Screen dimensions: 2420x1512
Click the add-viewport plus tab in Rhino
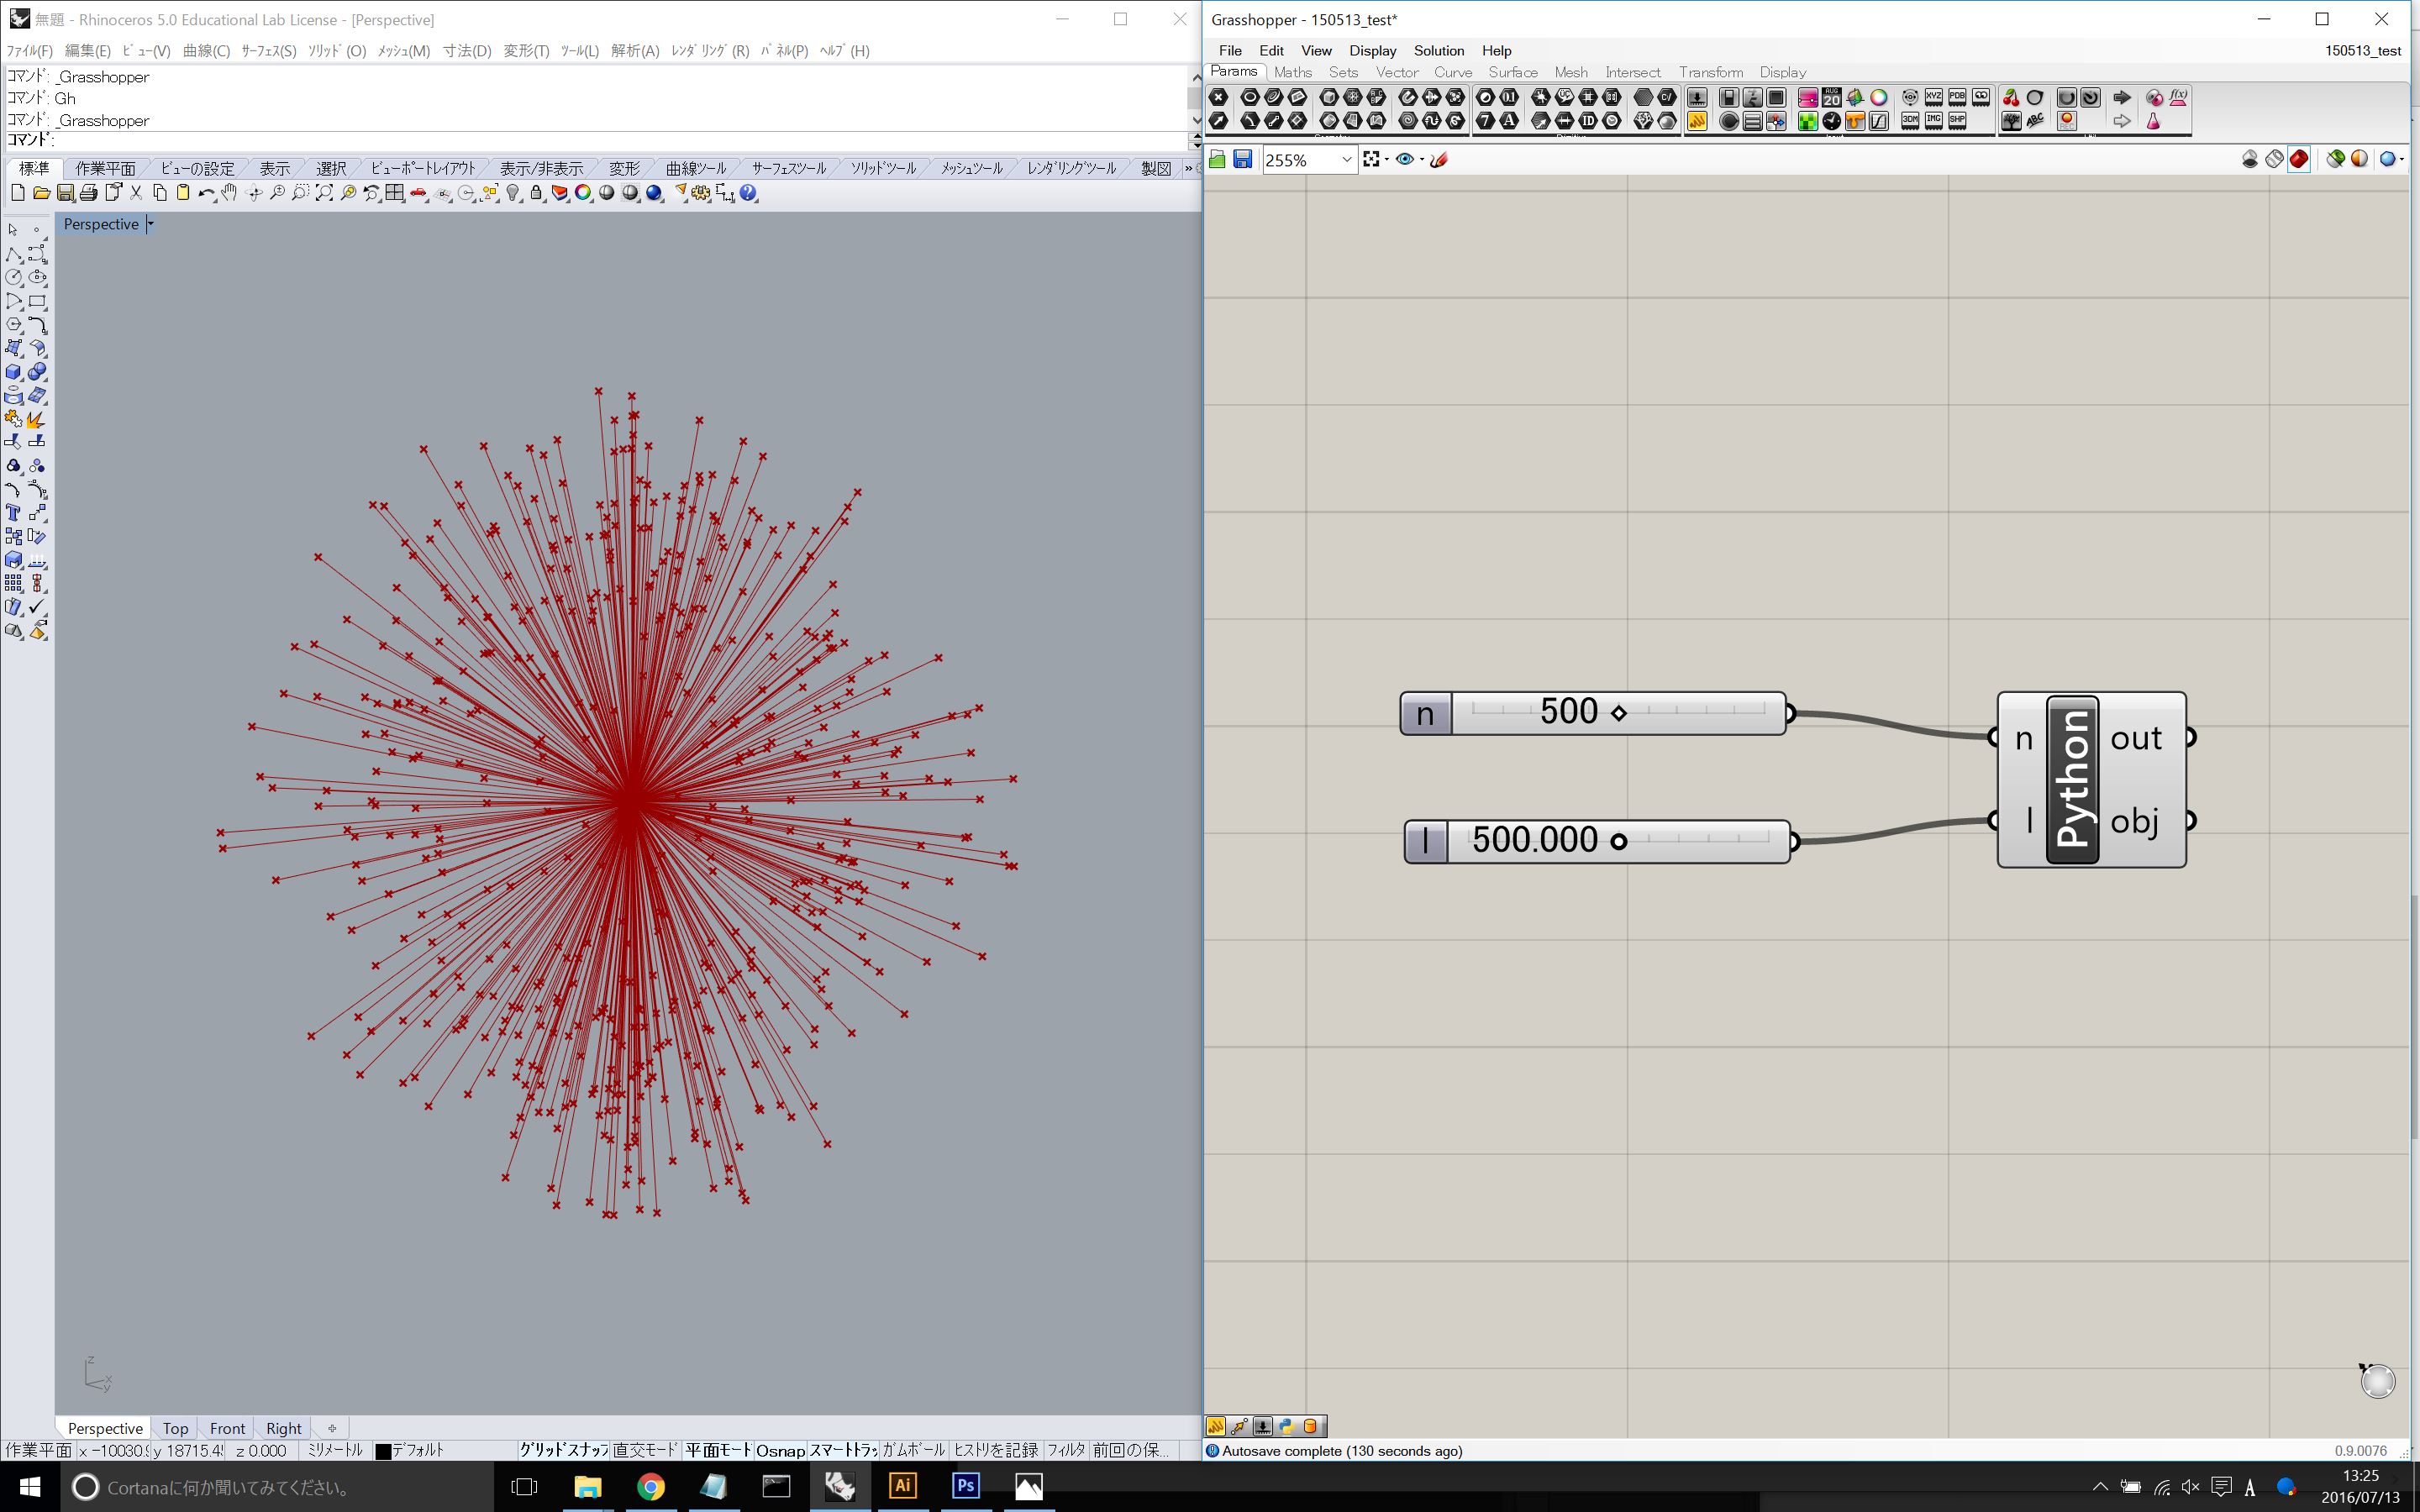(x=332, y=1428)
